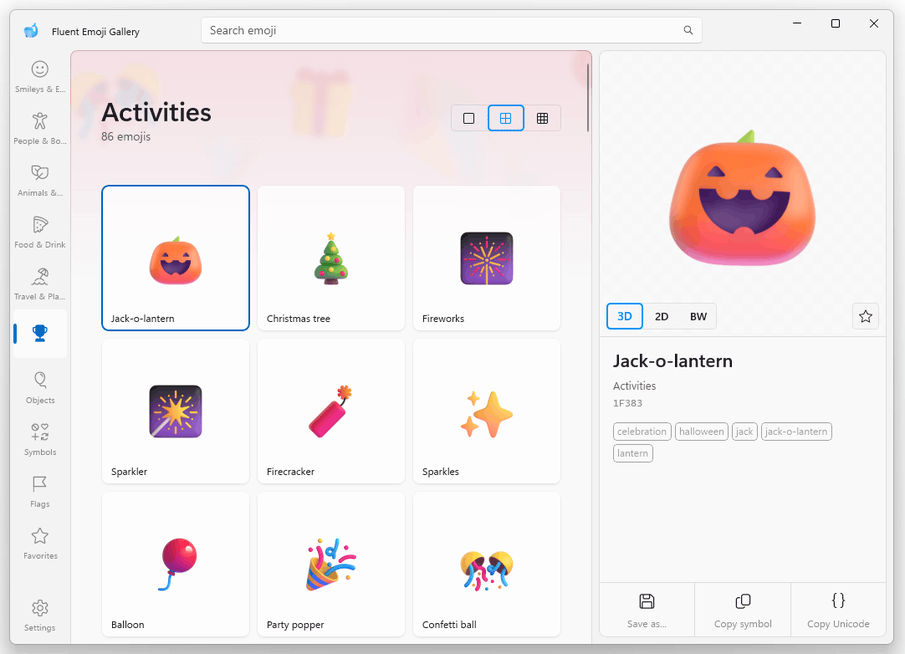The height and width of the screenshot is (654, 905).
Task: Click Save as... button
Action: (x=647, y=610)
